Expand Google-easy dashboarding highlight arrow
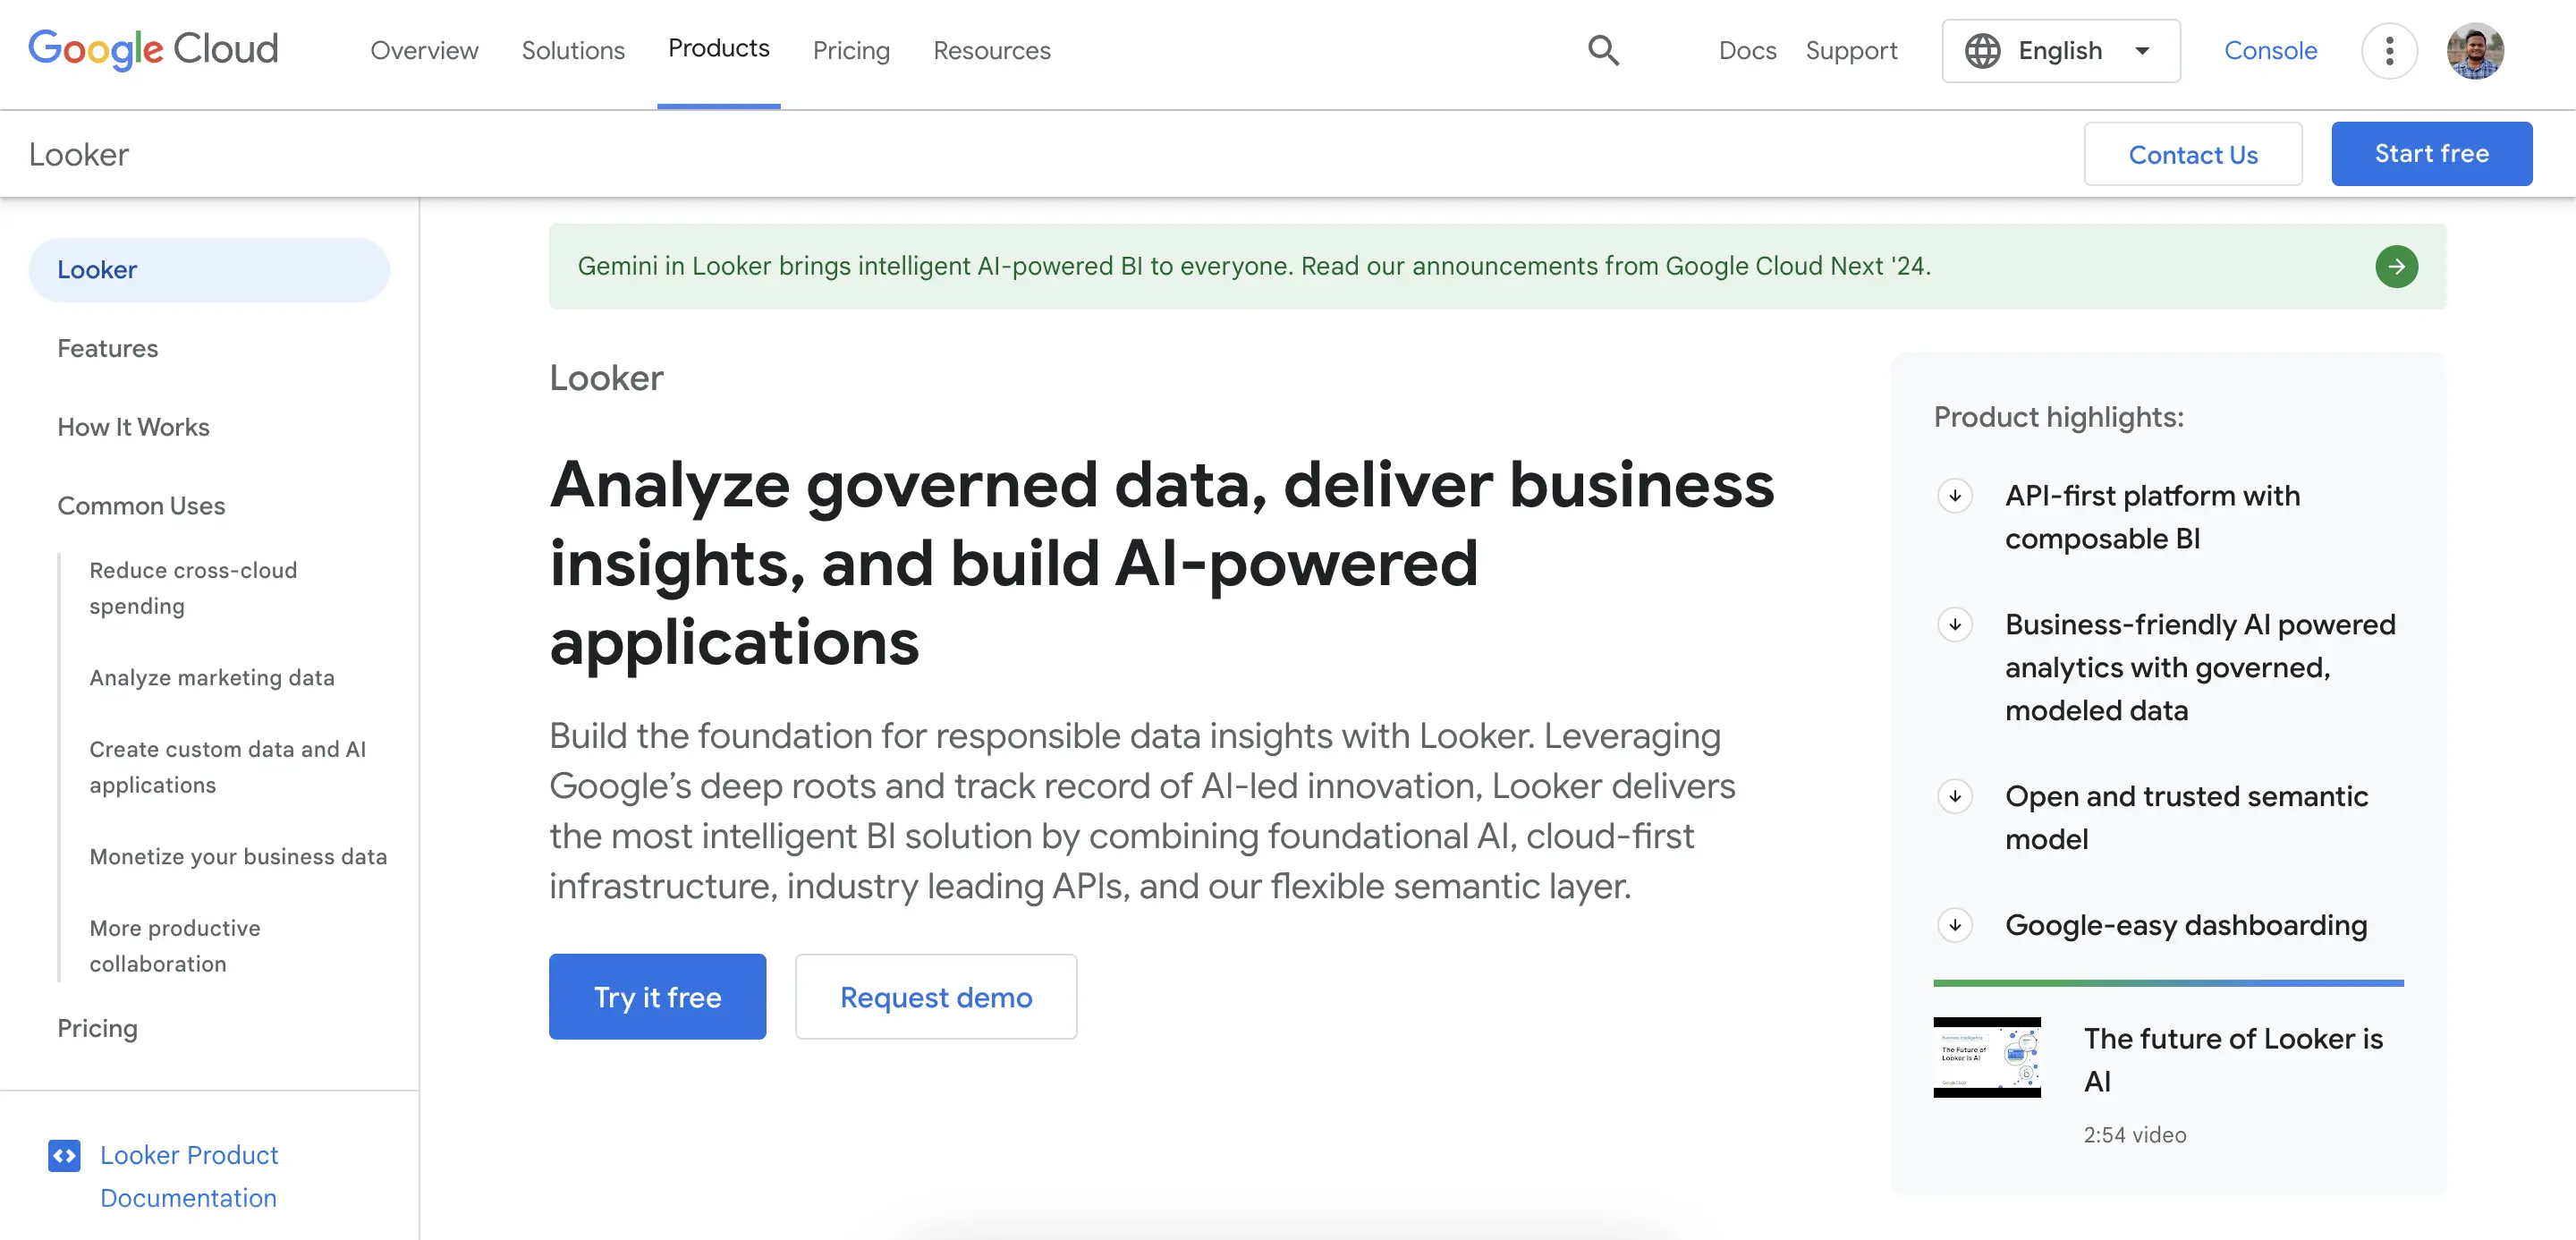The image size is (2576, 1240). 1955,924
